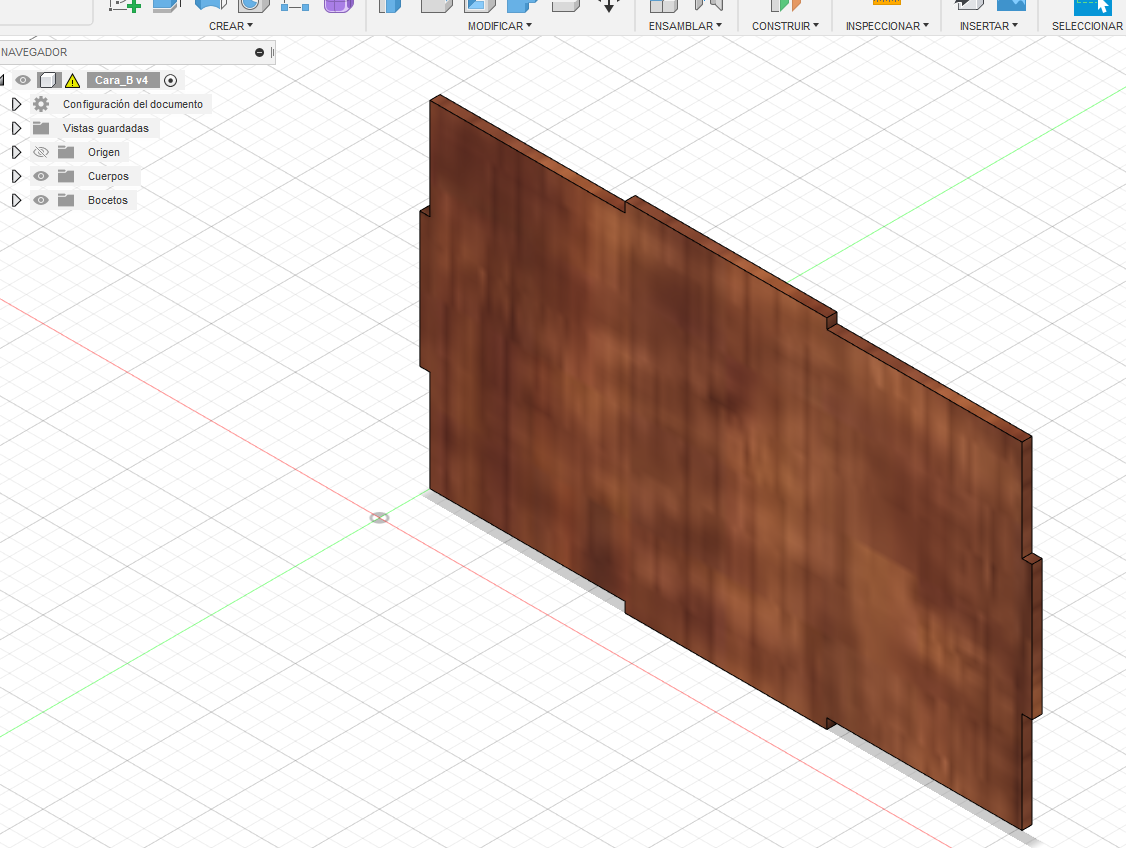Expand the Bocetos node
Screen dimensions: 1126x848
pyautogui.click(x=16, y=200)
